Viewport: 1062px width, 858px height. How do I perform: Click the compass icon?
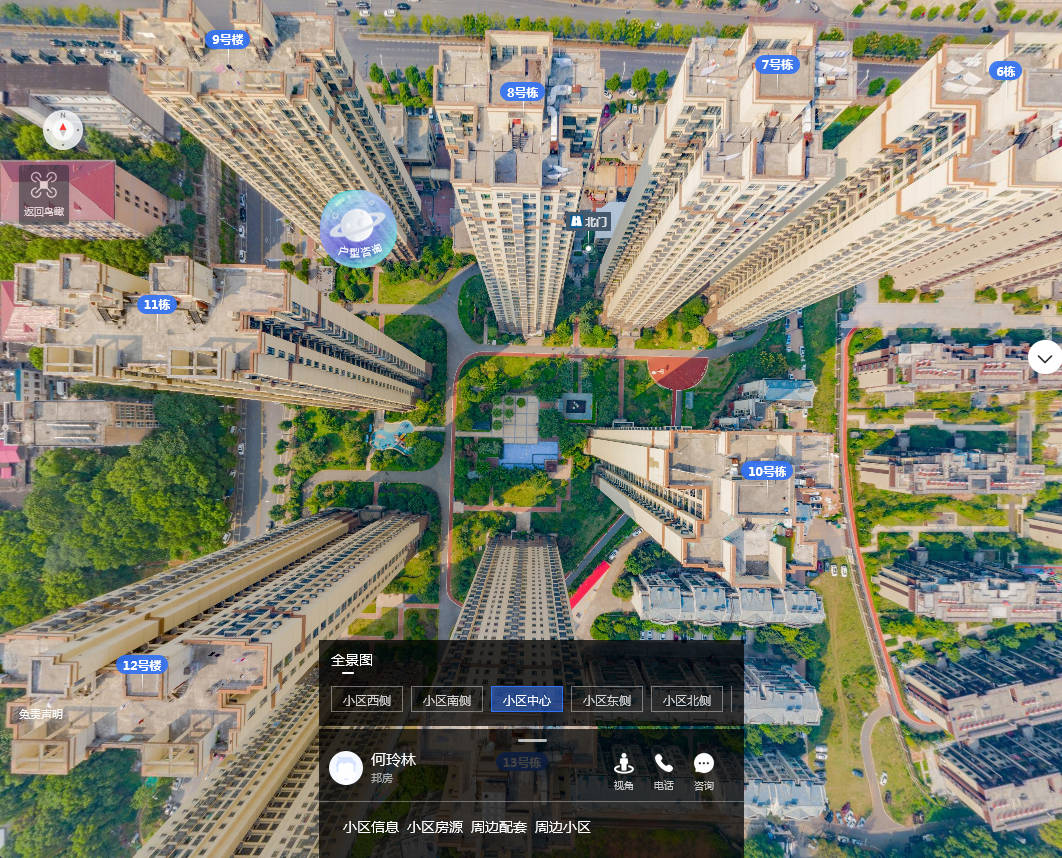click(63, 130)
